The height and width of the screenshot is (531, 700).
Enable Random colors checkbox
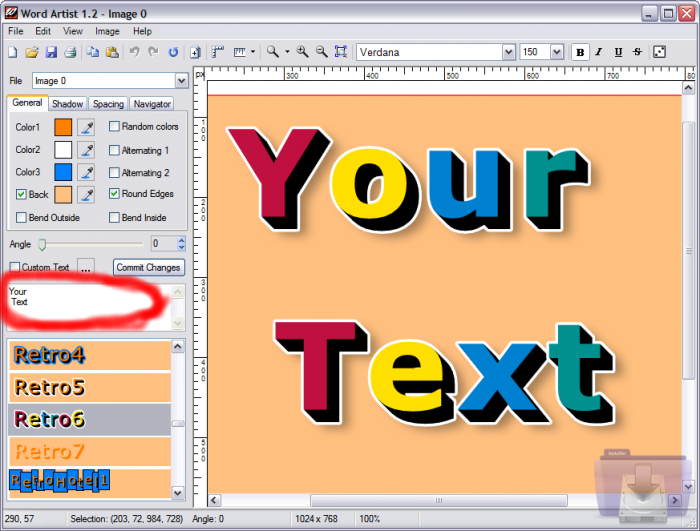click(x=114, y=126)
